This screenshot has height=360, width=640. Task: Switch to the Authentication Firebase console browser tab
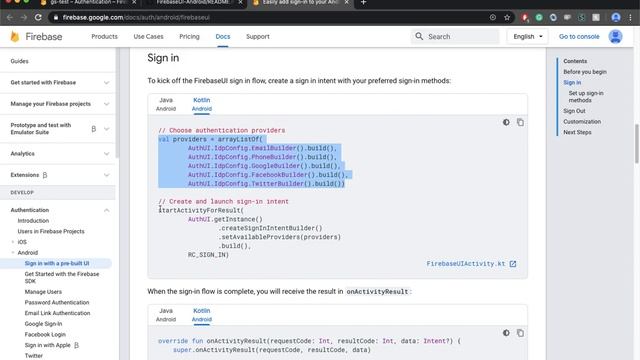click(x=88, y=3)
